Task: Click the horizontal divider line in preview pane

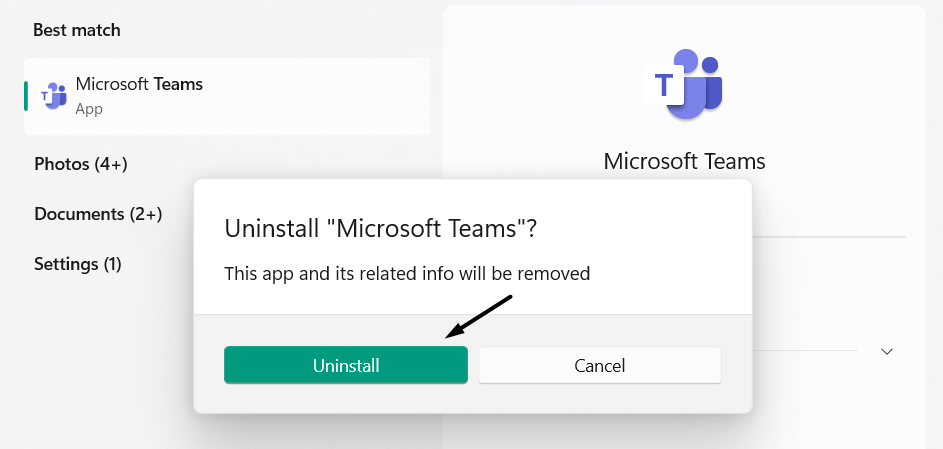Action: [830, 237]
